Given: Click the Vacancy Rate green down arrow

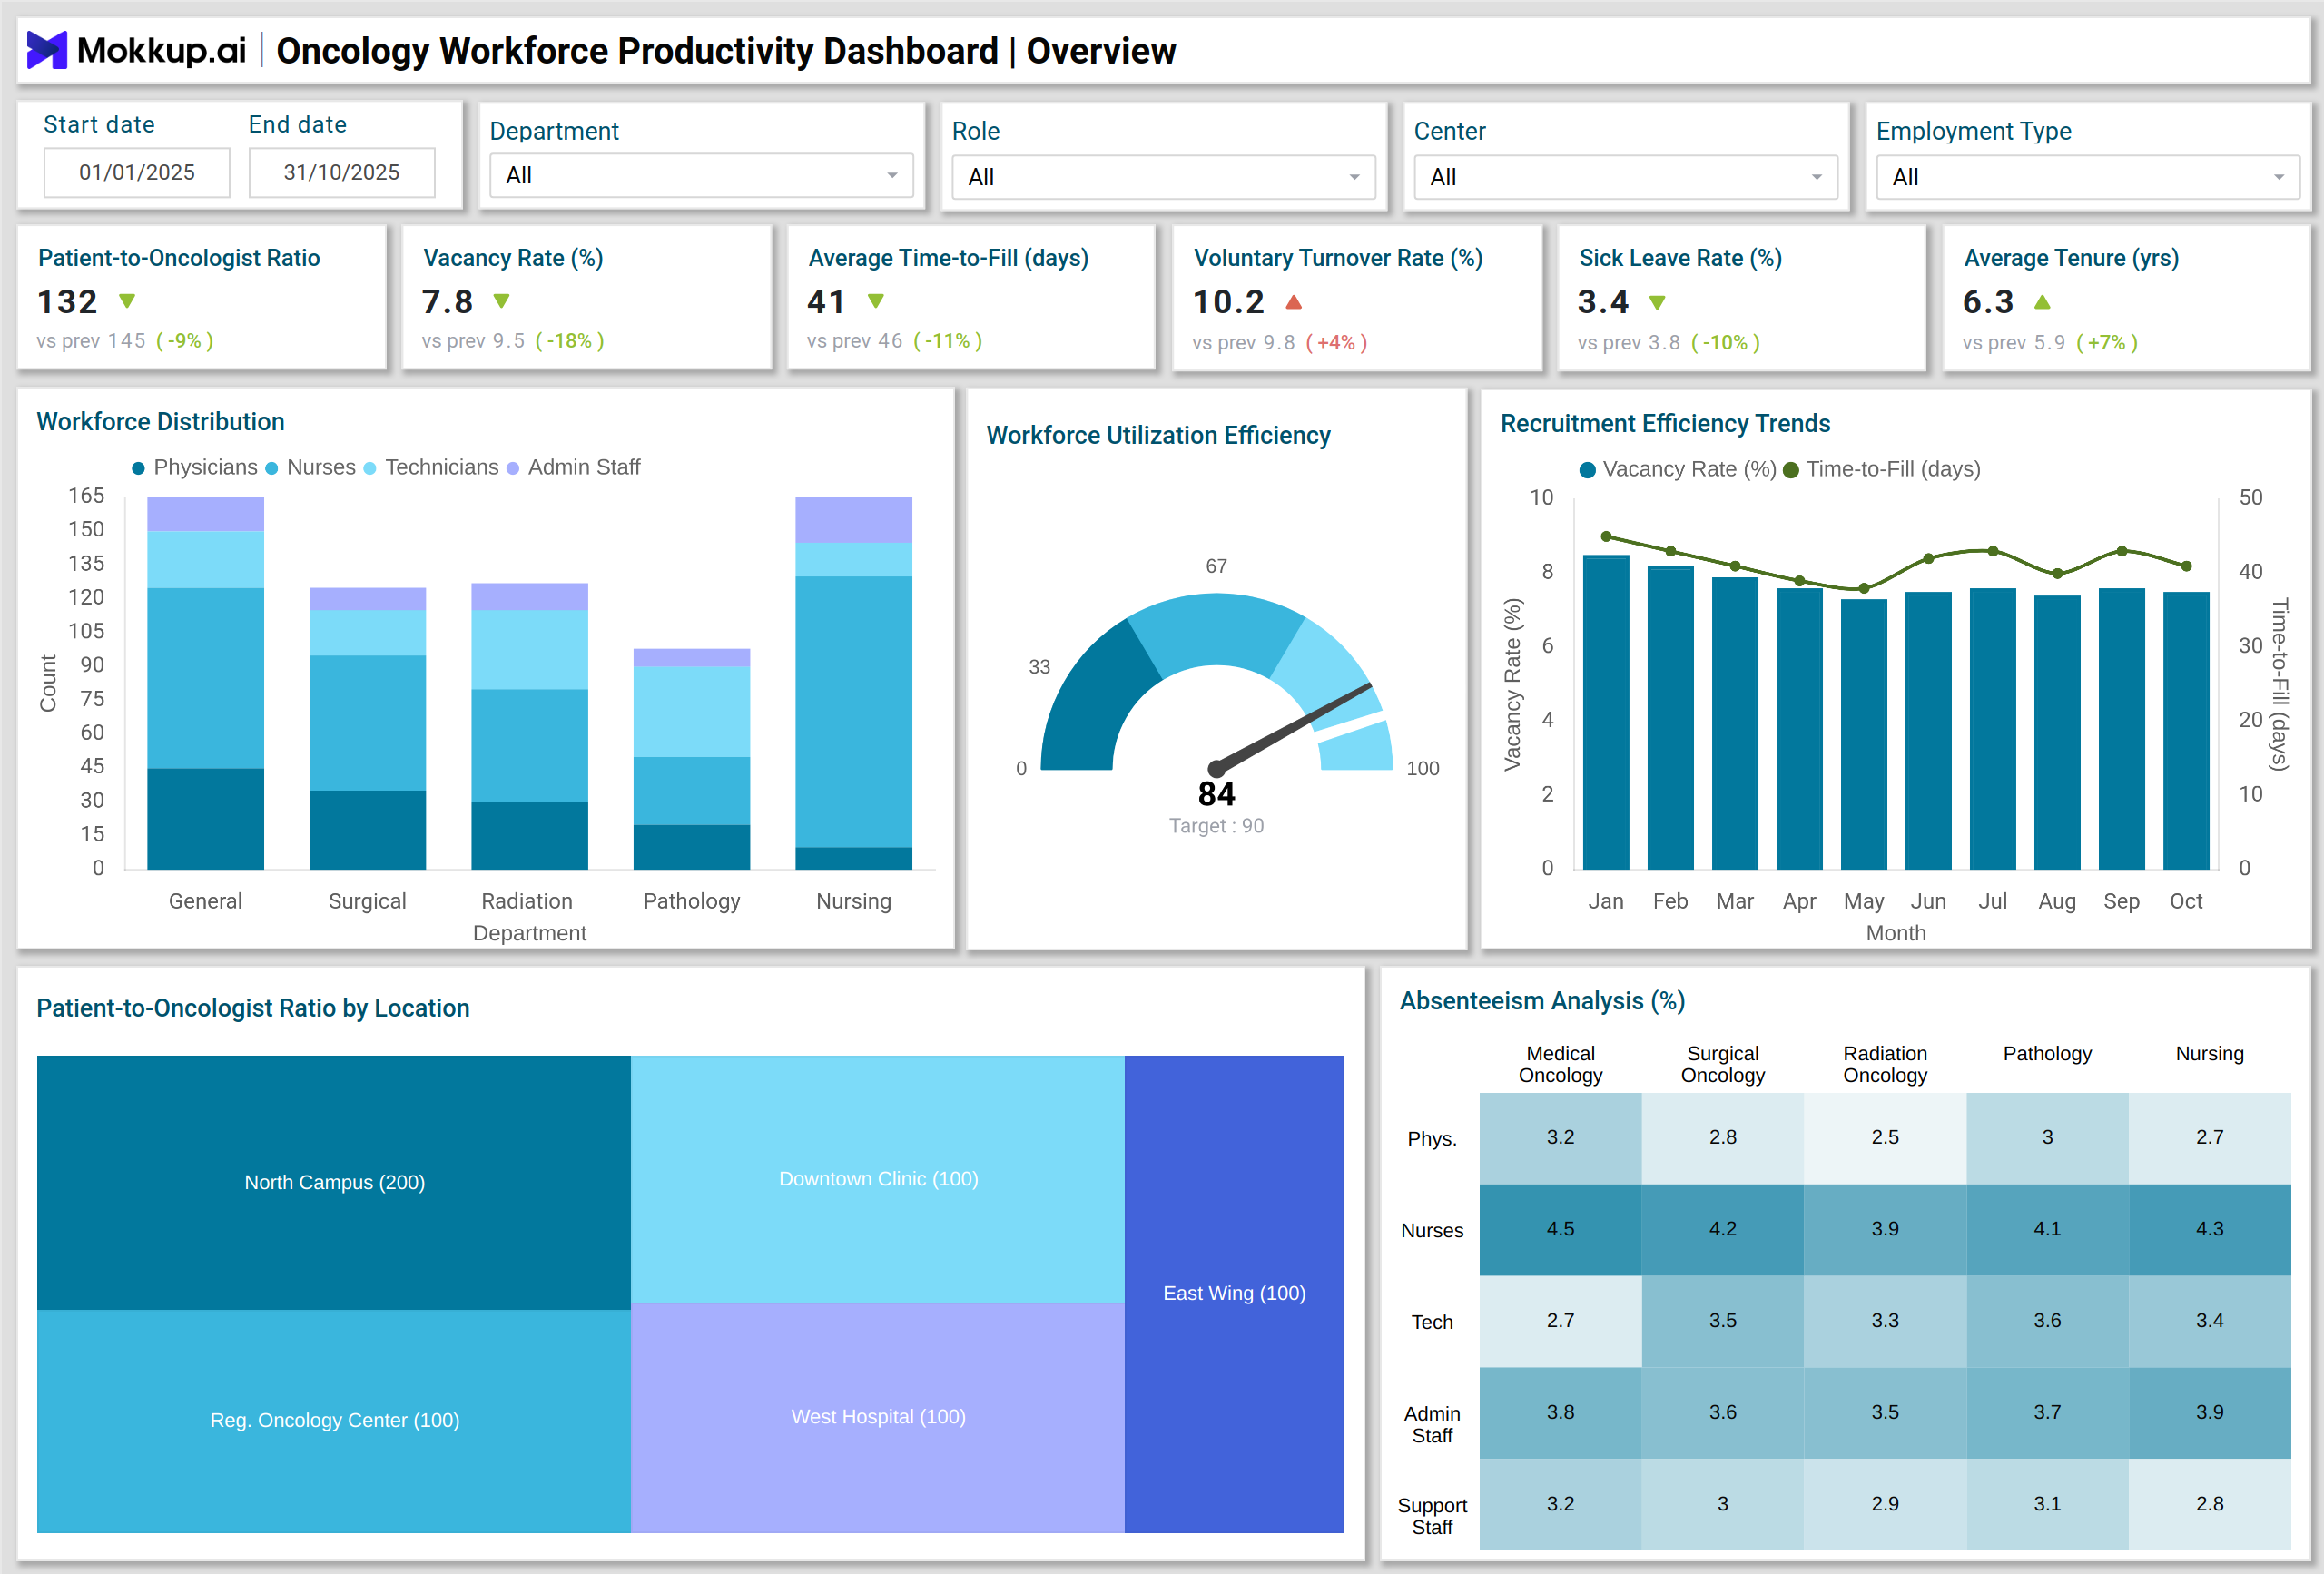Looking at the screenshot, I should (502, 301).
